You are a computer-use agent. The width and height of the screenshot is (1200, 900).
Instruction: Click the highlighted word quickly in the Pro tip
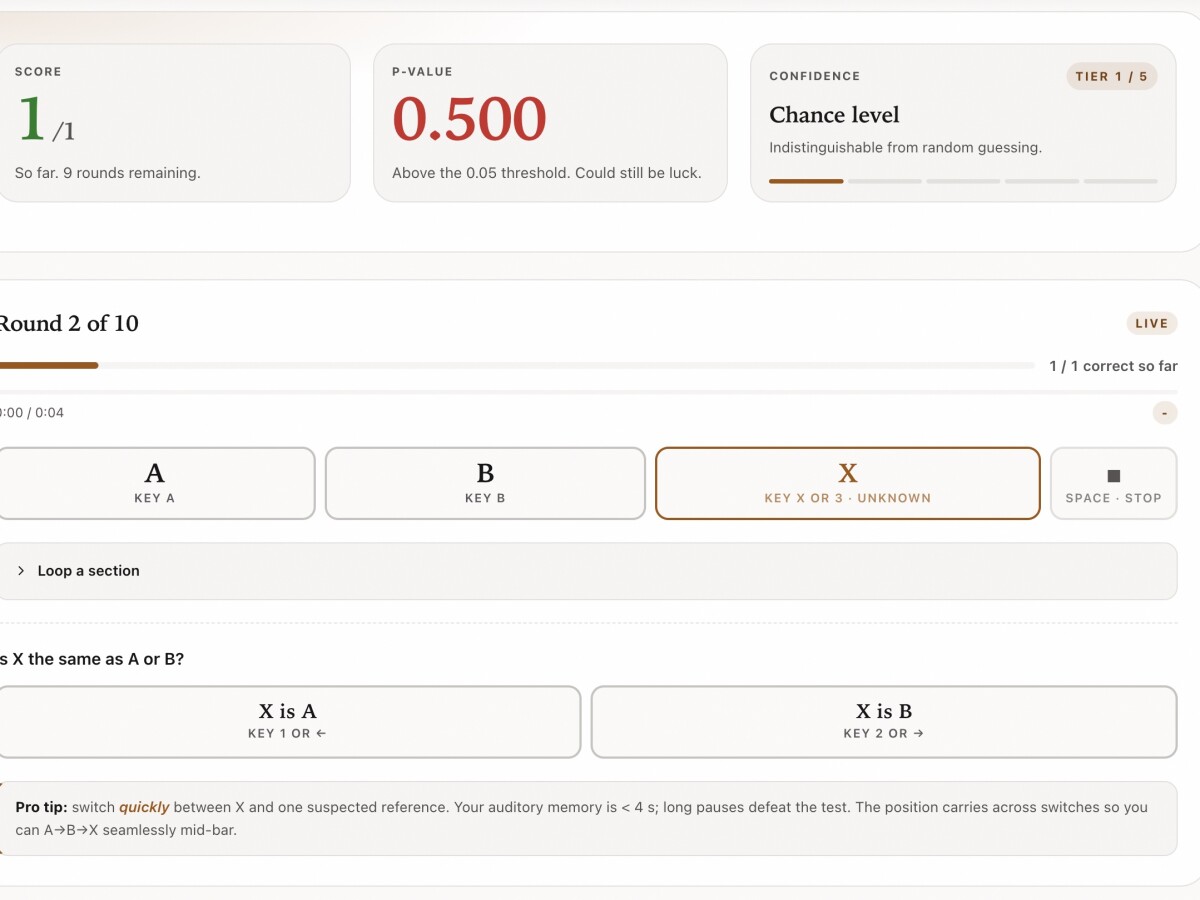144,807
